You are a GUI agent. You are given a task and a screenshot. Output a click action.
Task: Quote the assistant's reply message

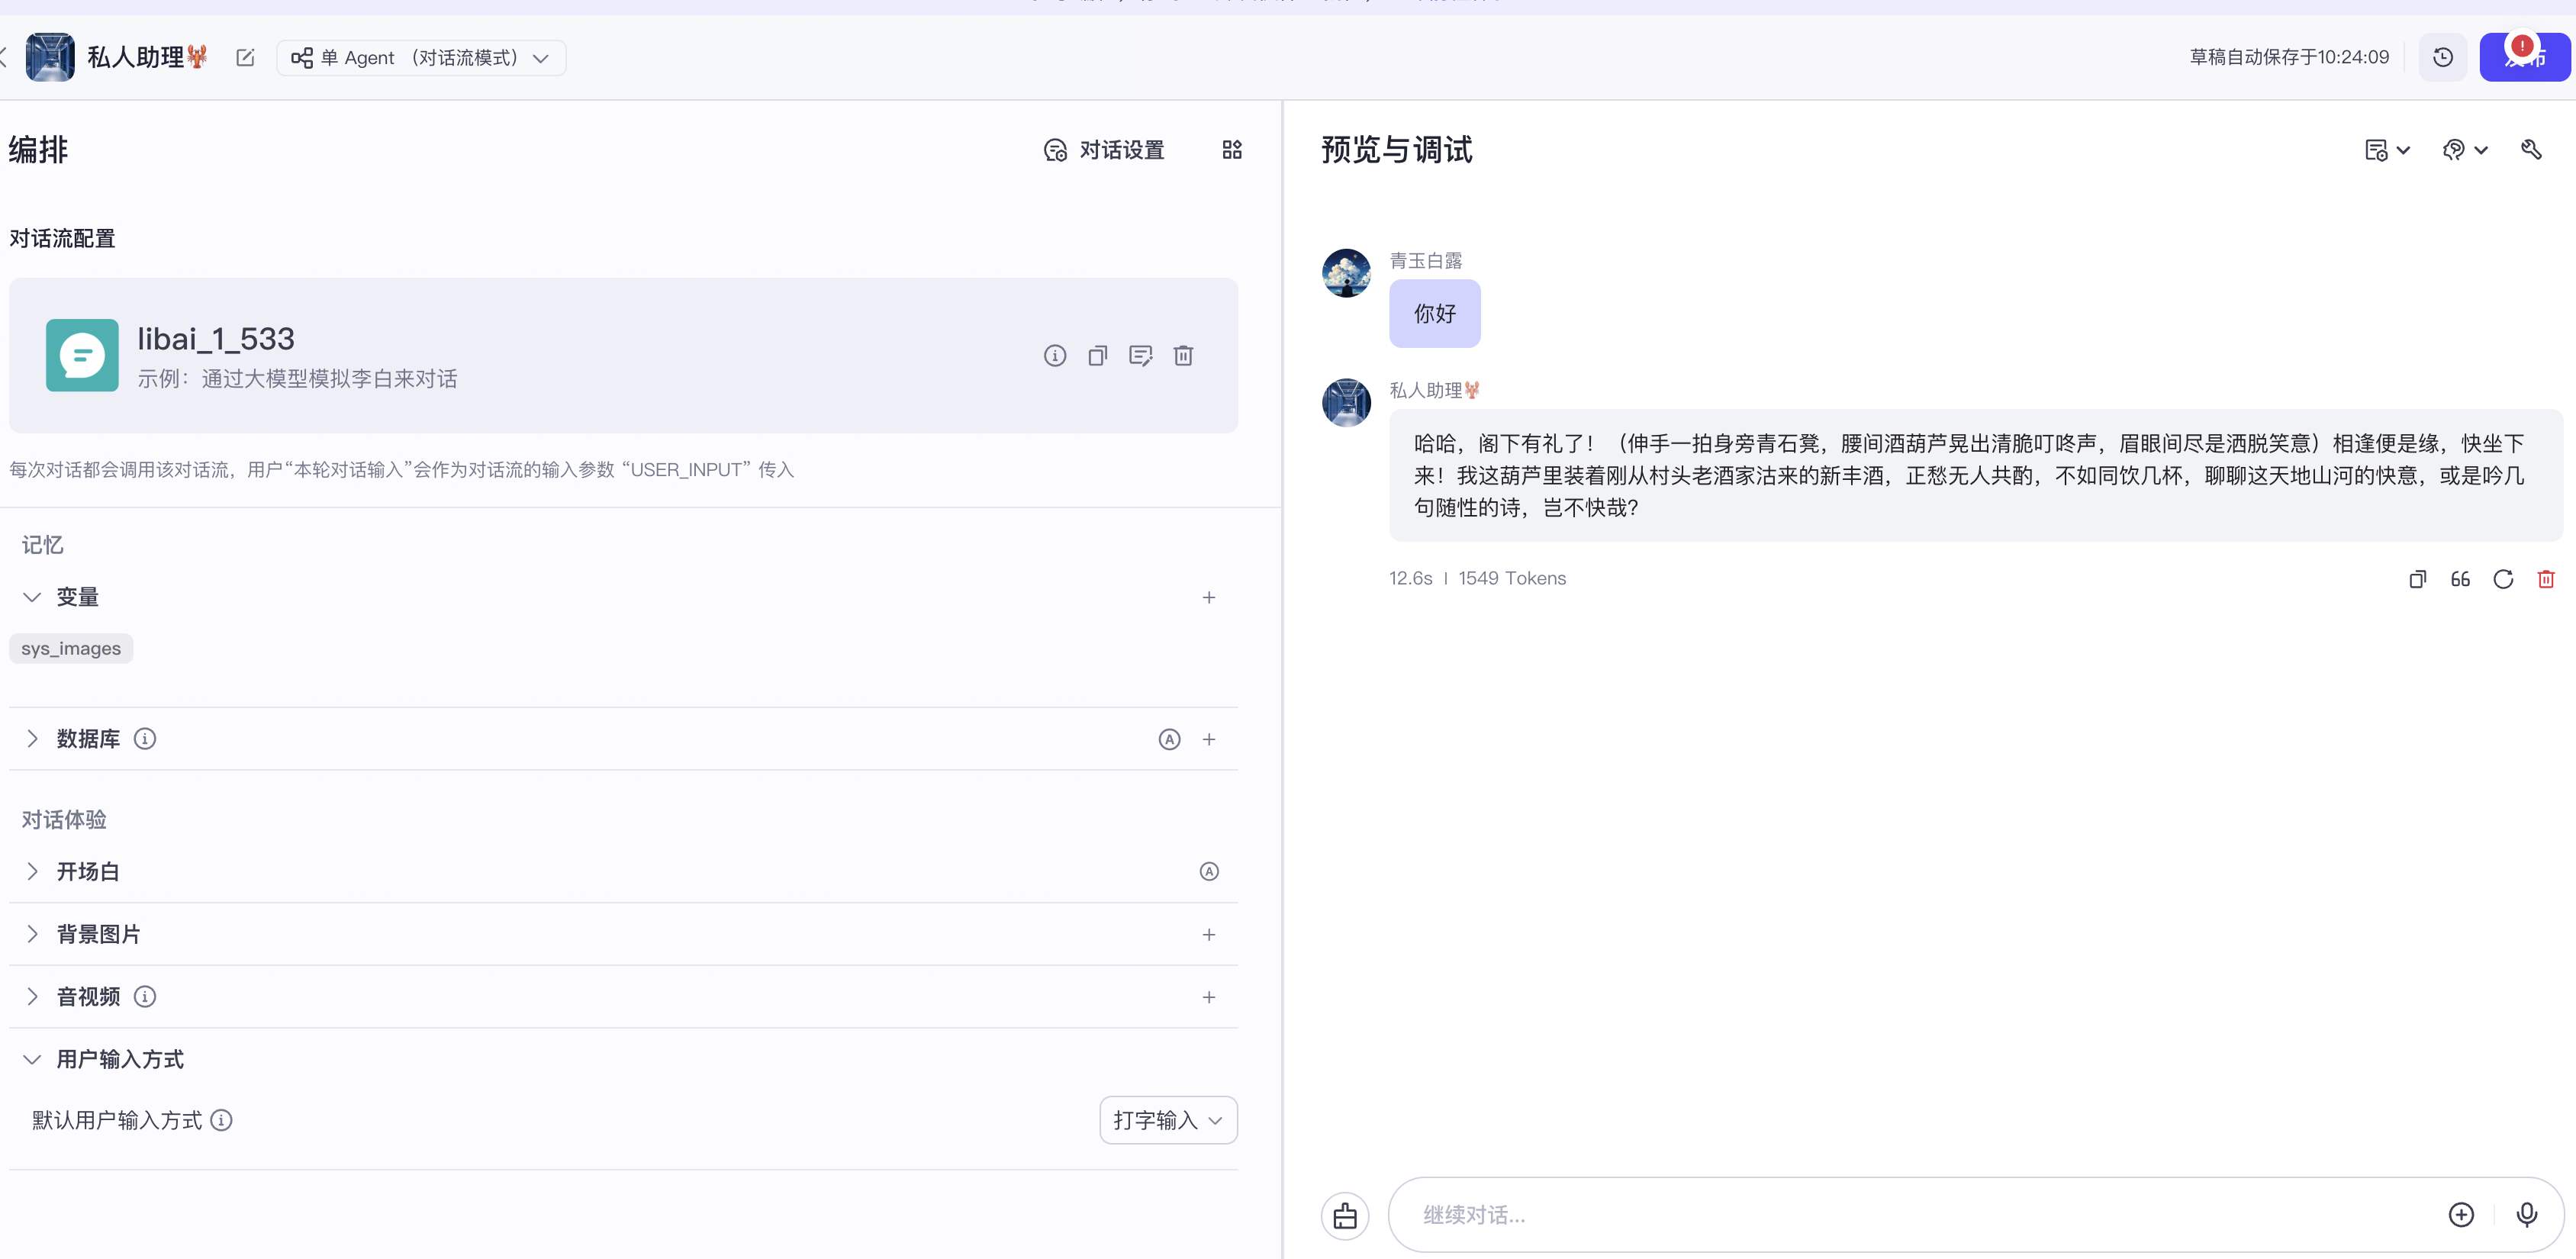coord(2460,579)
